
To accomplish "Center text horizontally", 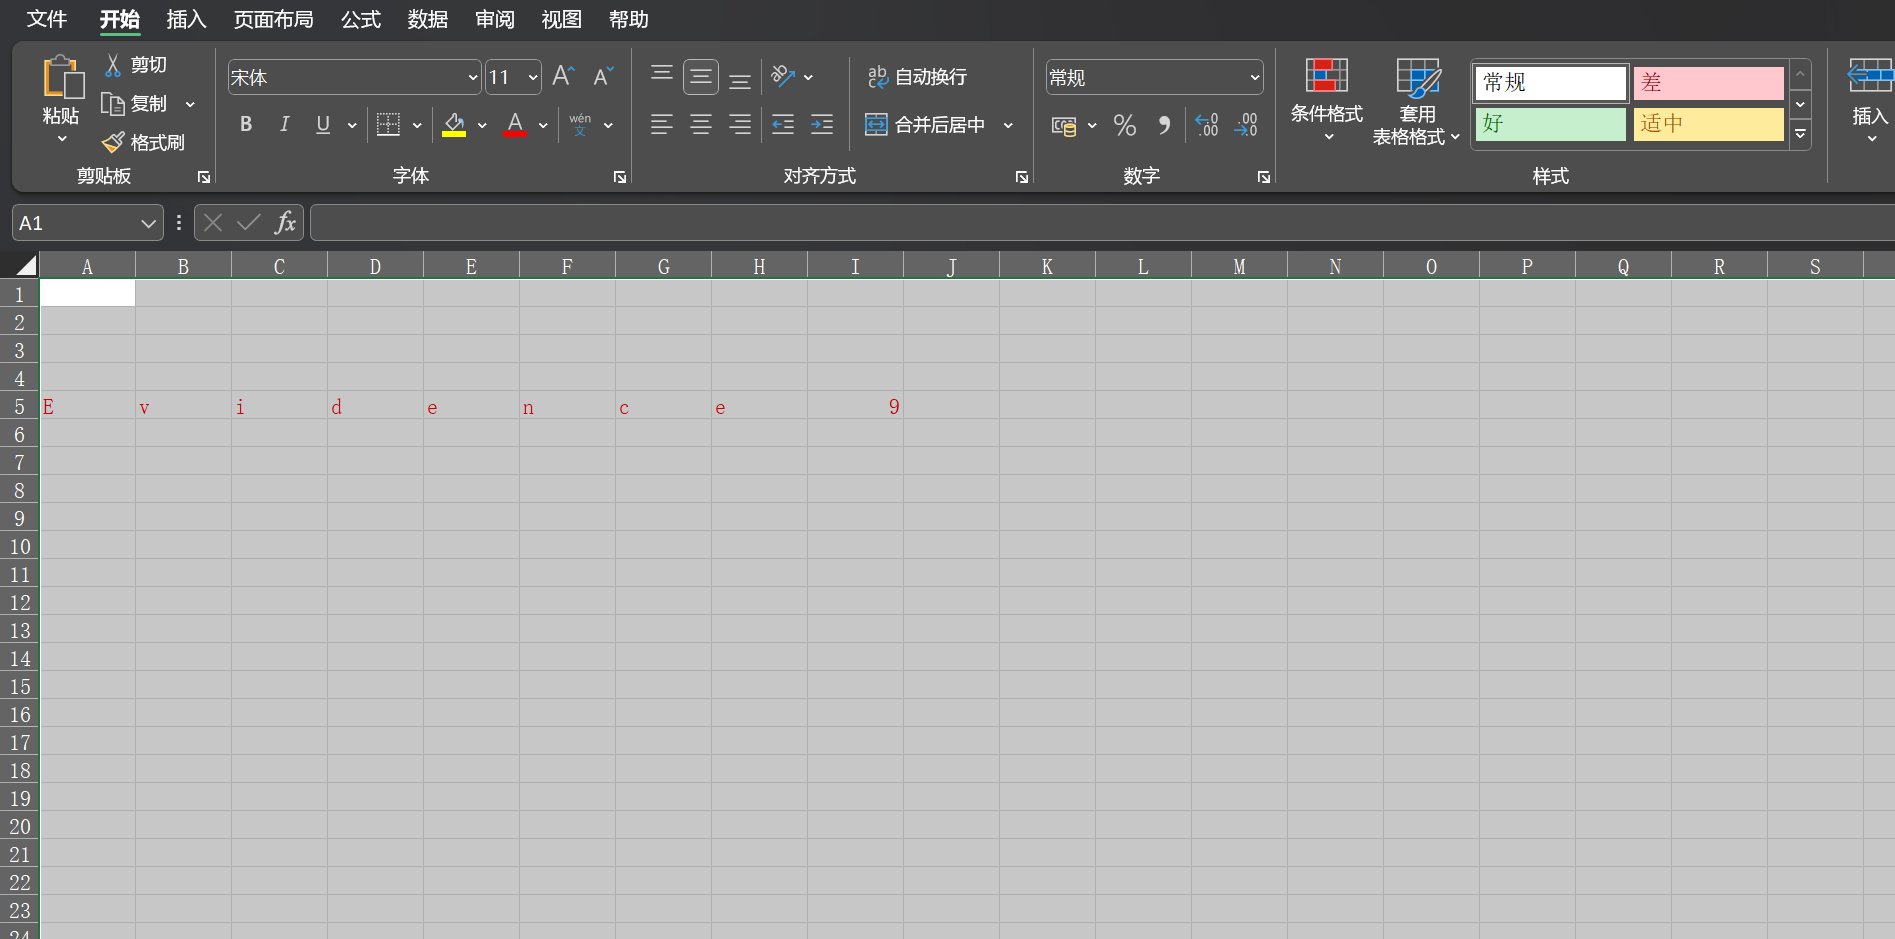I will pyautogui.click(x=701, y=125).
